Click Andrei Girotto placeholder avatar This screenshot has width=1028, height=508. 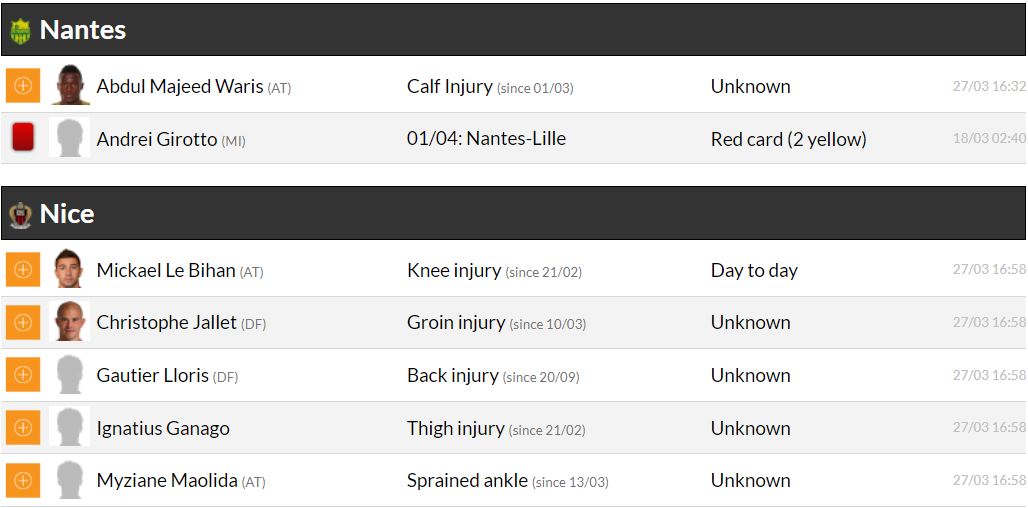point(70,138)
